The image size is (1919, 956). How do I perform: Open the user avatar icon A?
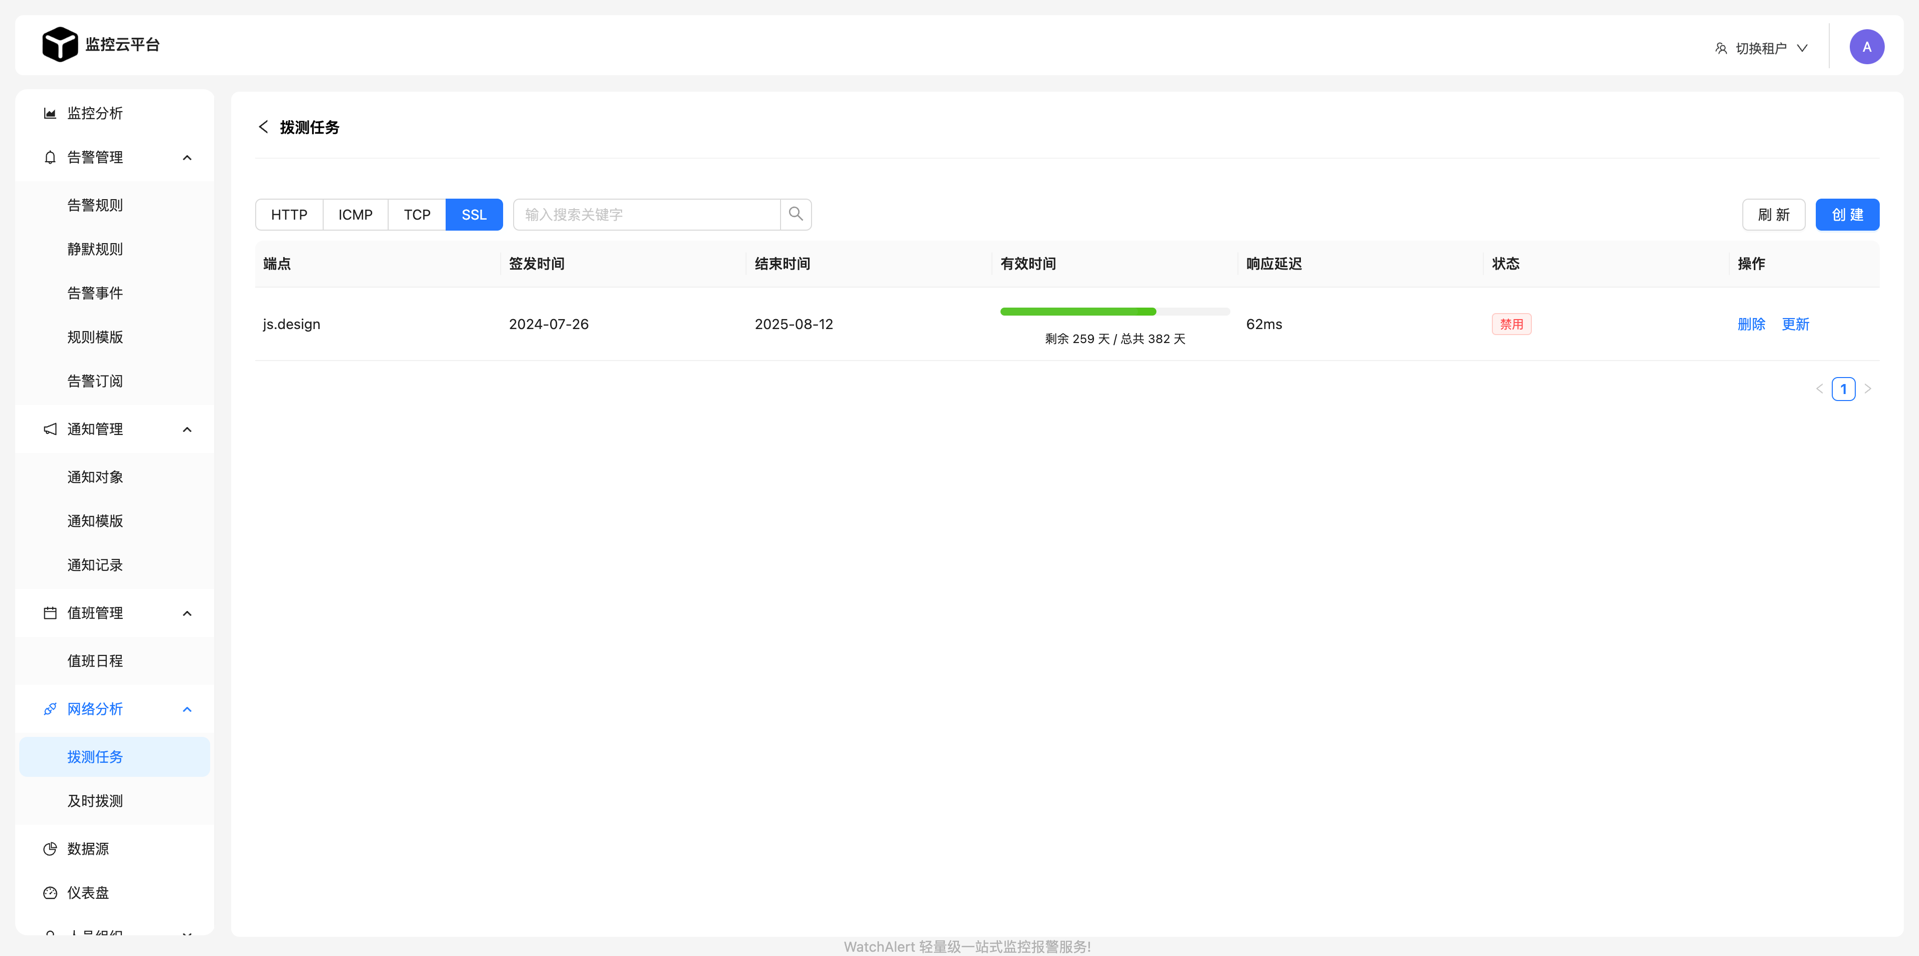click(1866, 47)
